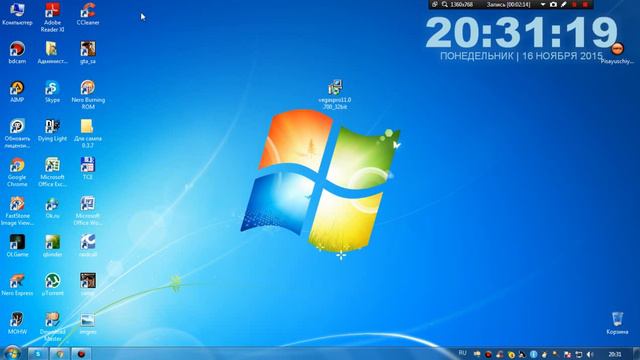Launch the Microsoft Office Word shortcut

tap(88, 211)
